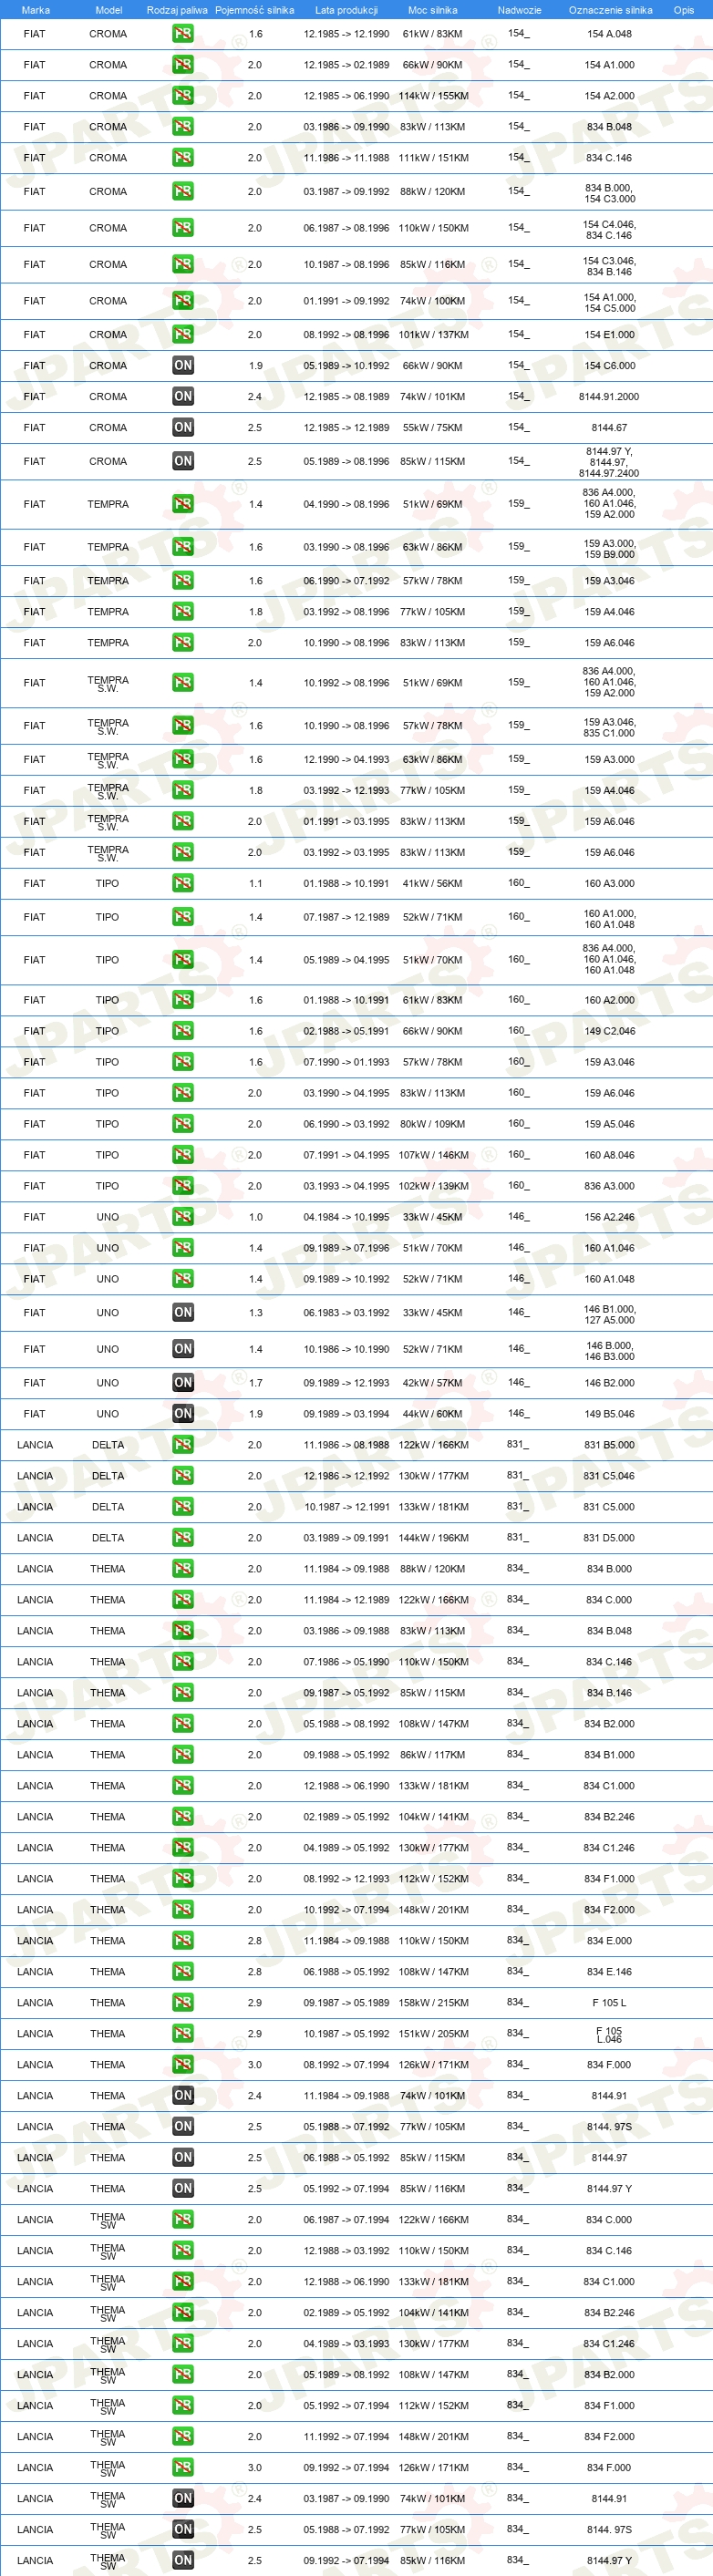Click the Moc silnika column header
The image size is (713, 2576).
click(433, 10)
